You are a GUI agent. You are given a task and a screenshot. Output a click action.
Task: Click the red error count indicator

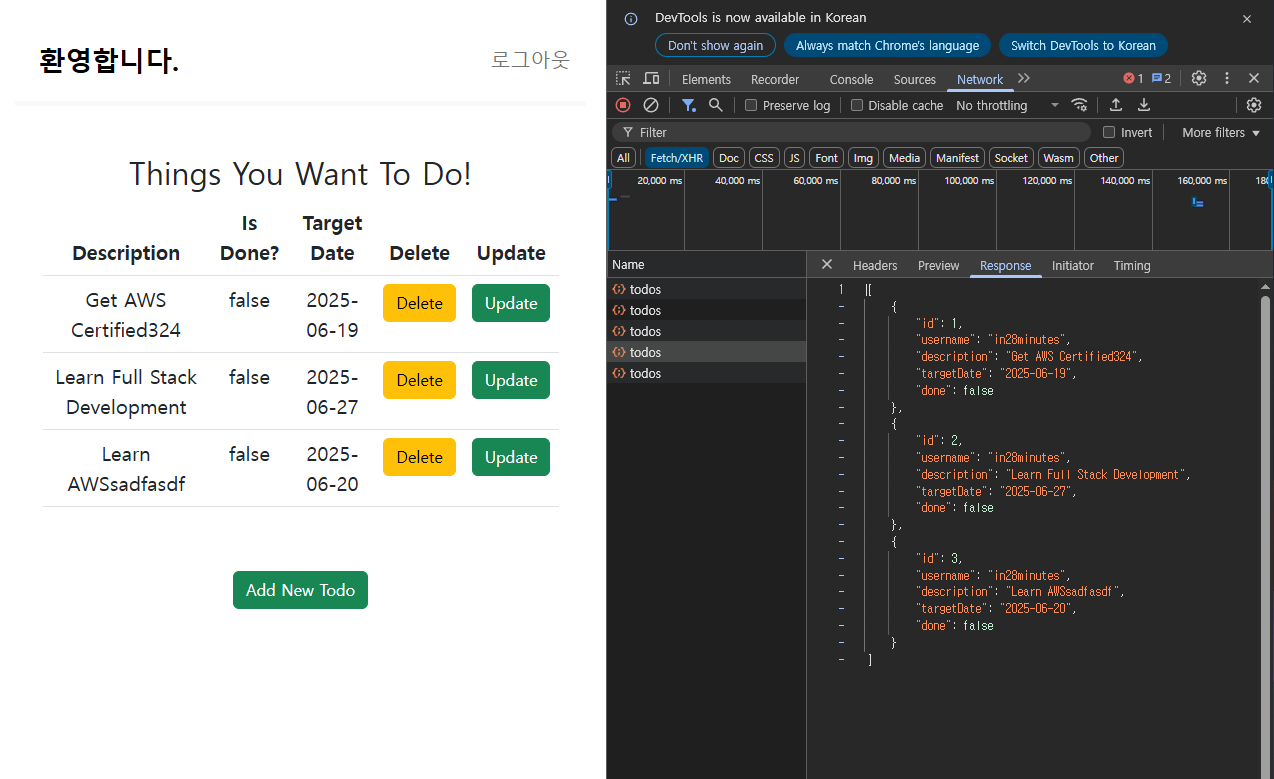point(1133,78)
